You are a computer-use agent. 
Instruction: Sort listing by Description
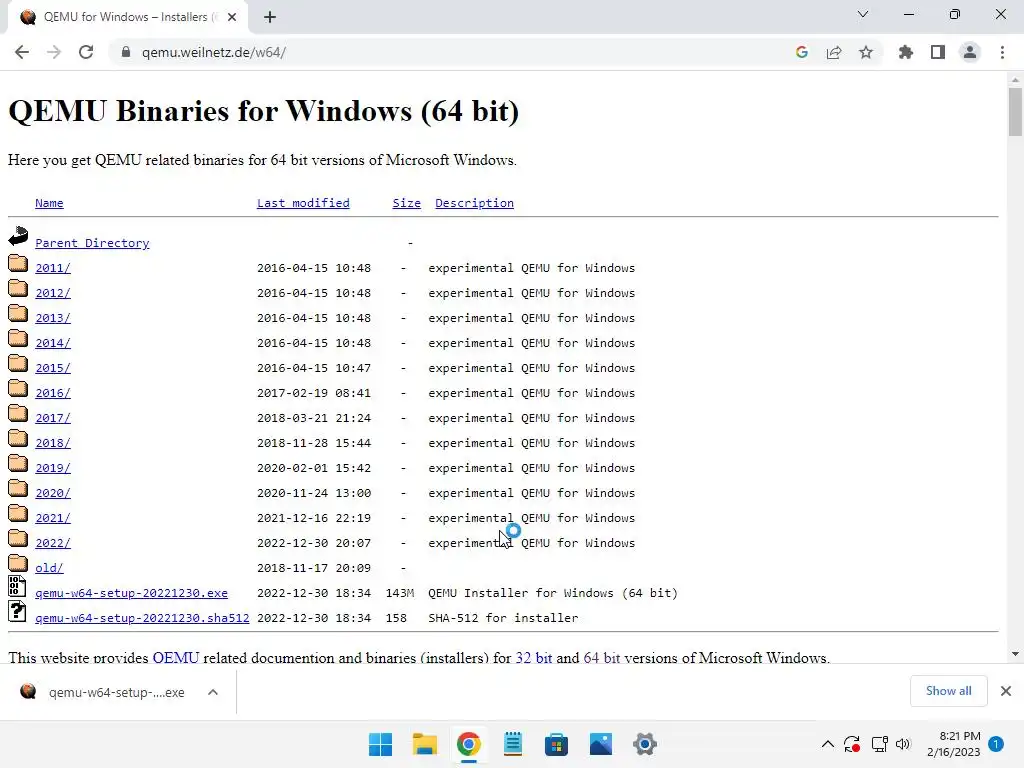474,203
